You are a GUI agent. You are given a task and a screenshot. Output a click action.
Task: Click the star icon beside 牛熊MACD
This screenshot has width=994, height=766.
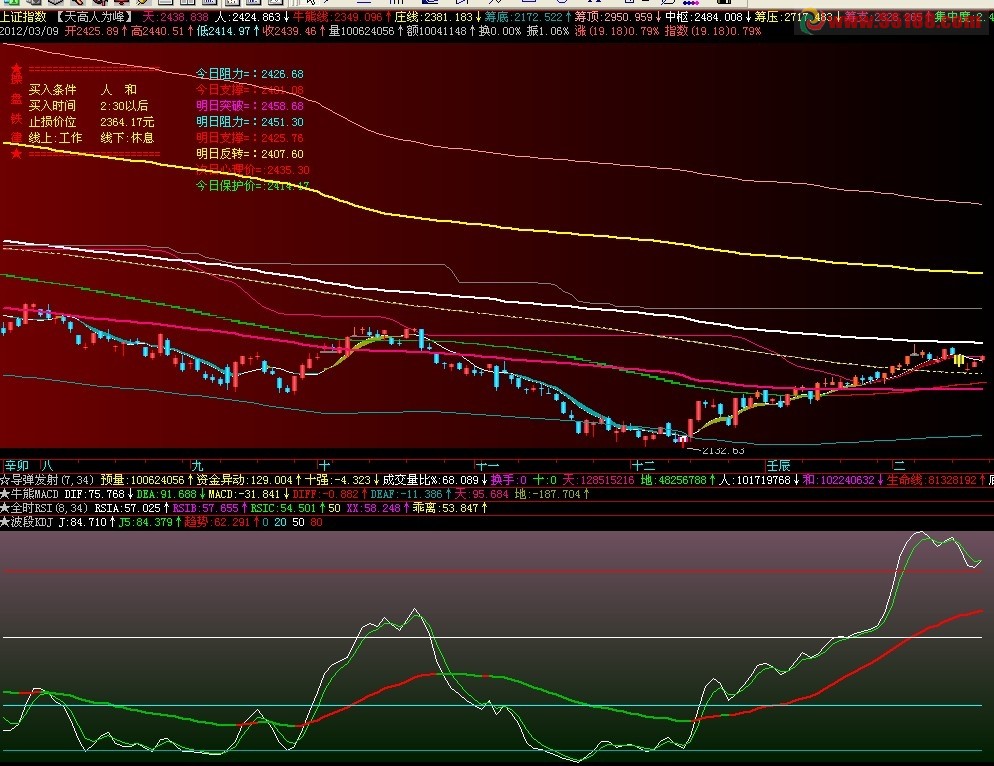5,494
